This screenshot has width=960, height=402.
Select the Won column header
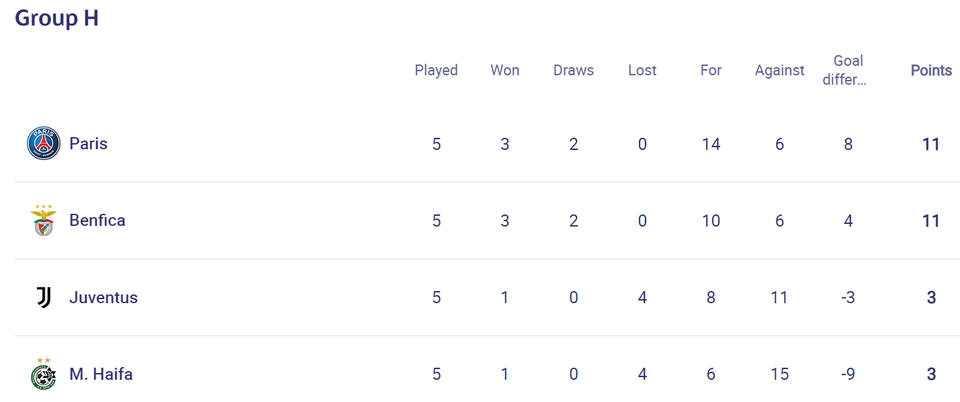point(504,70)
